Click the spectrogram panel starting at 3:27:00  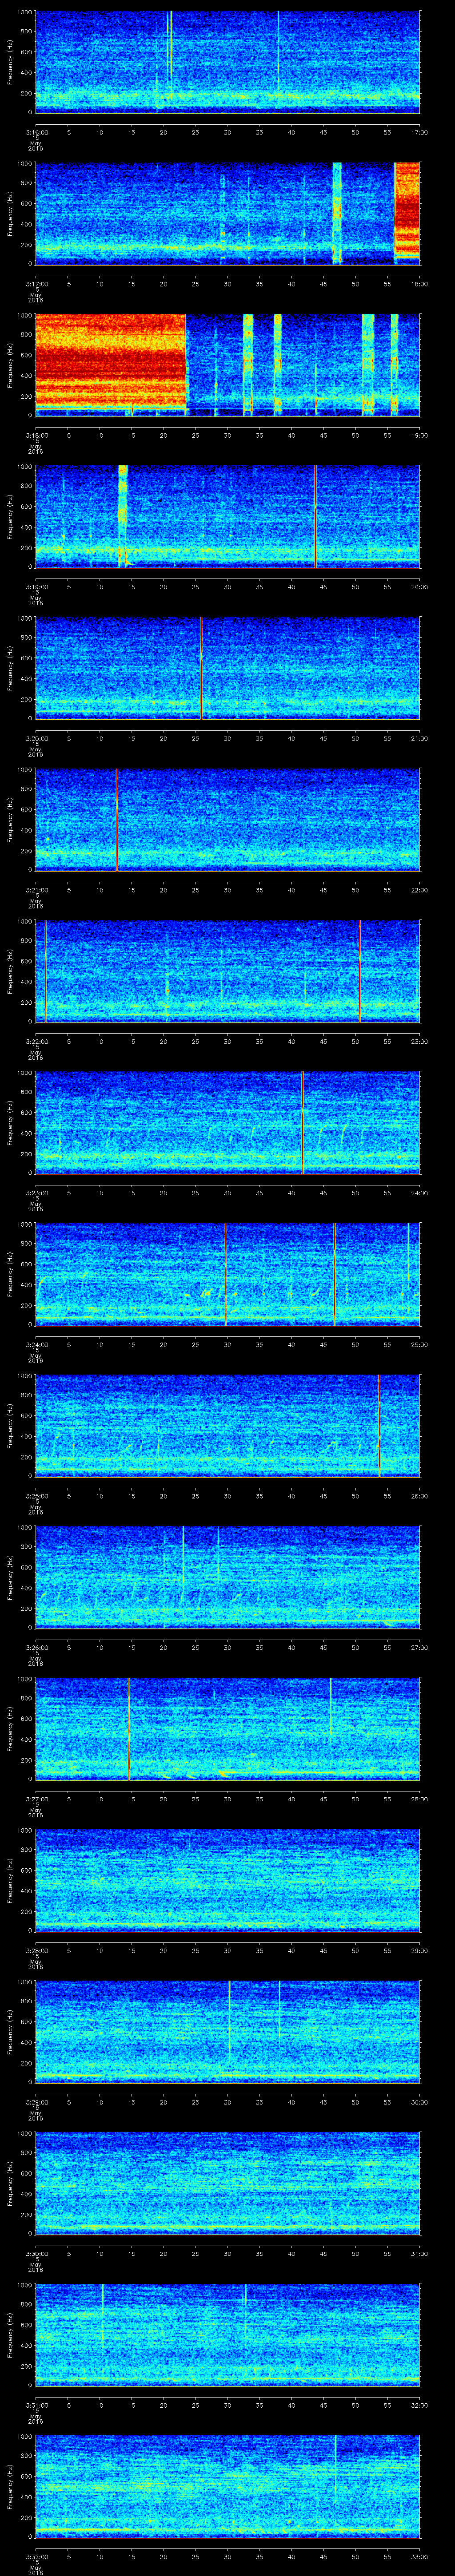tap(228, 1728)
